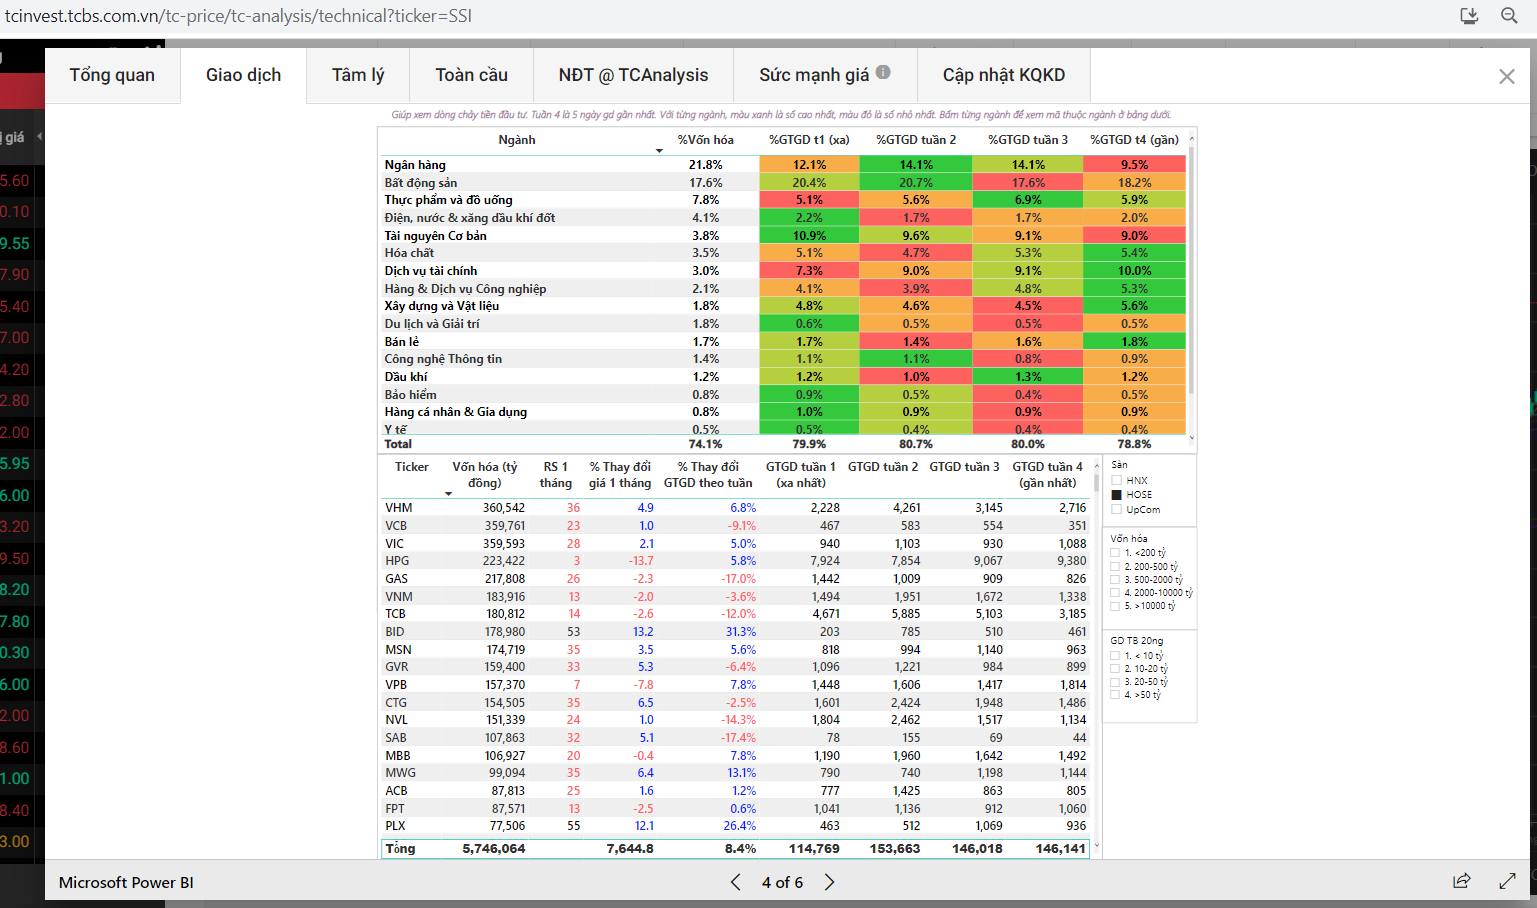Check the HNX exchange checkbox
The image size is (1537, 908).
click(x=1116, y=481)
